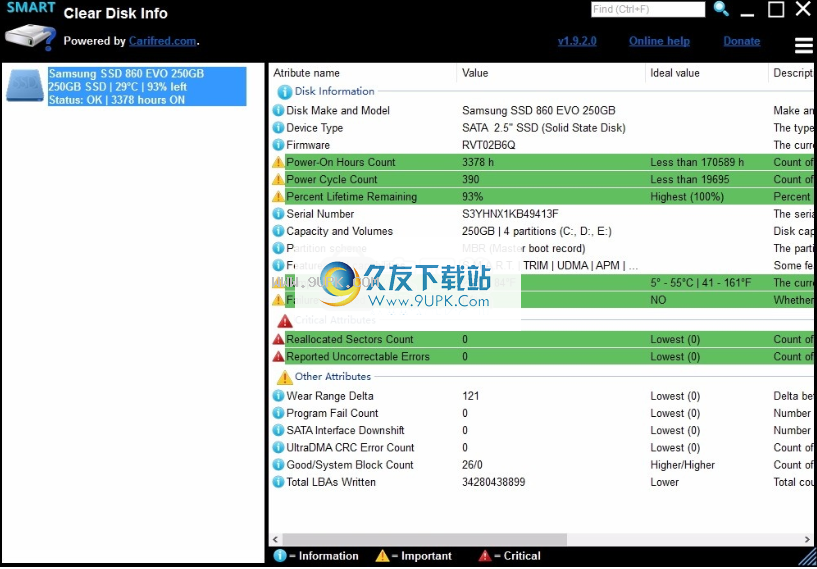Click the 5° - 55°C ideal temperature cell
Viewport: 817px width, 569px height.
[x=701, y=282]
